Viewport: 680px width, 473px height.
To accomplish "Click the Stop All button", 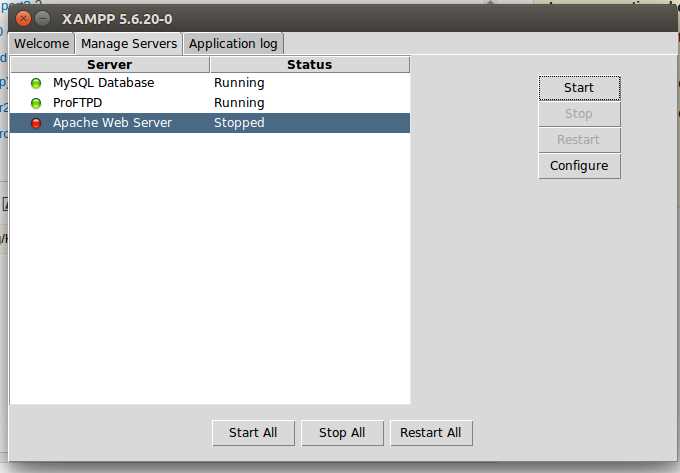I will click(342, 433).
